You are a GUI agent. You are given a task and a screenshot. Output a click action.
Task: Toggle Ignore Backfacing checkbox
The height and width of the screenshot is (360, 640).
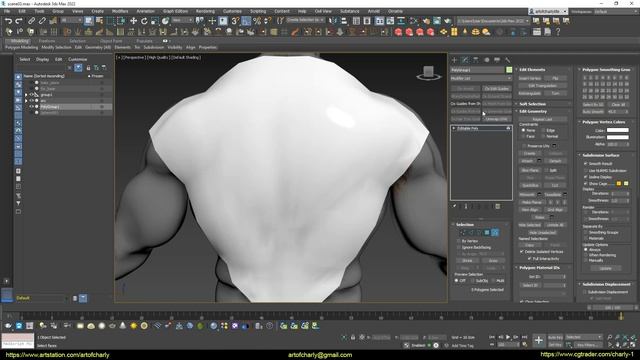[459, 247]
